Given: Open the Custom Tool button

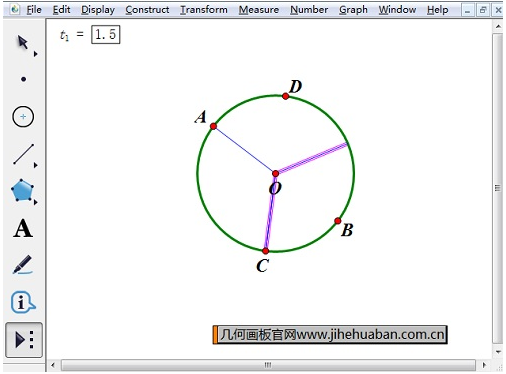Looking at the screenshot, I should coord(24,340).
